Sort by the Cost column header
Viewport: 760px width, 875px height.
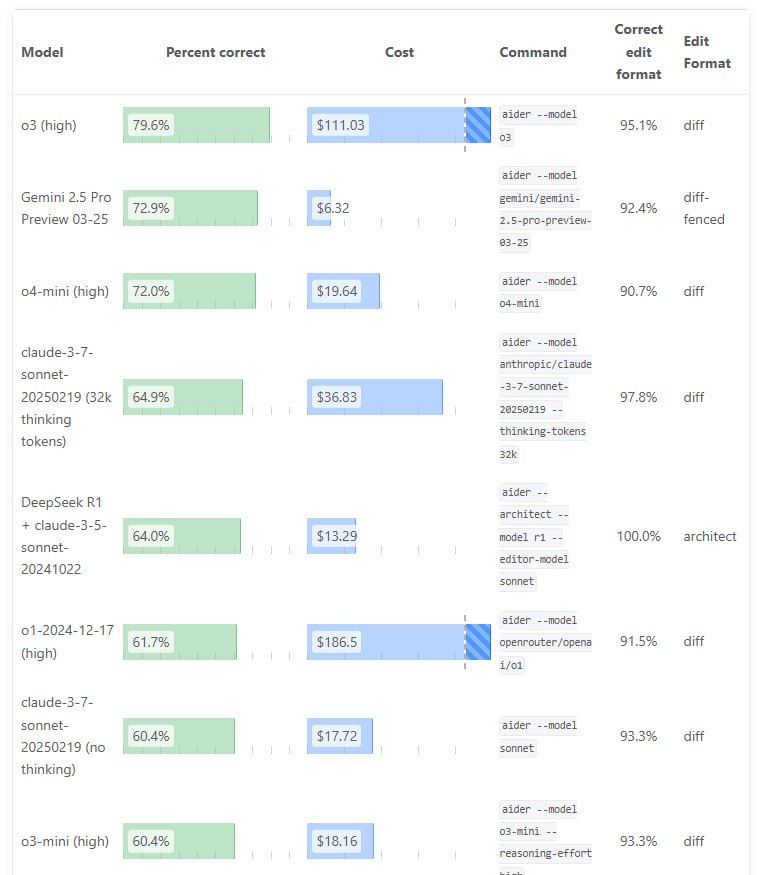(399, 52)
